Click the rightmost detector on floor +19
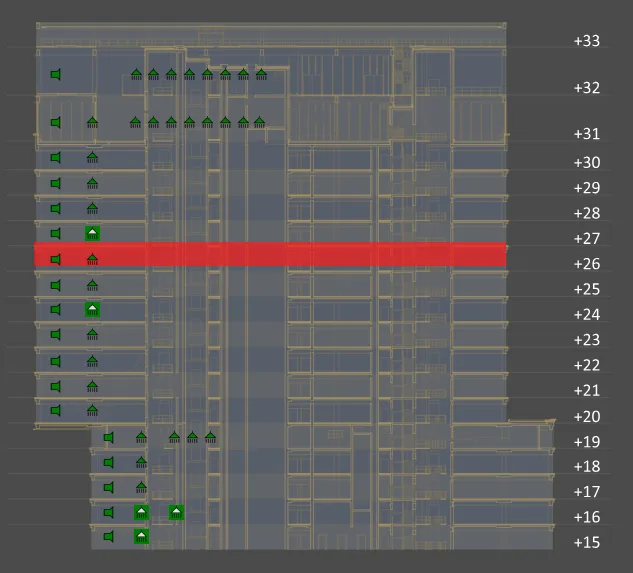Screen dimensions: 633x573 click(210, 437)
